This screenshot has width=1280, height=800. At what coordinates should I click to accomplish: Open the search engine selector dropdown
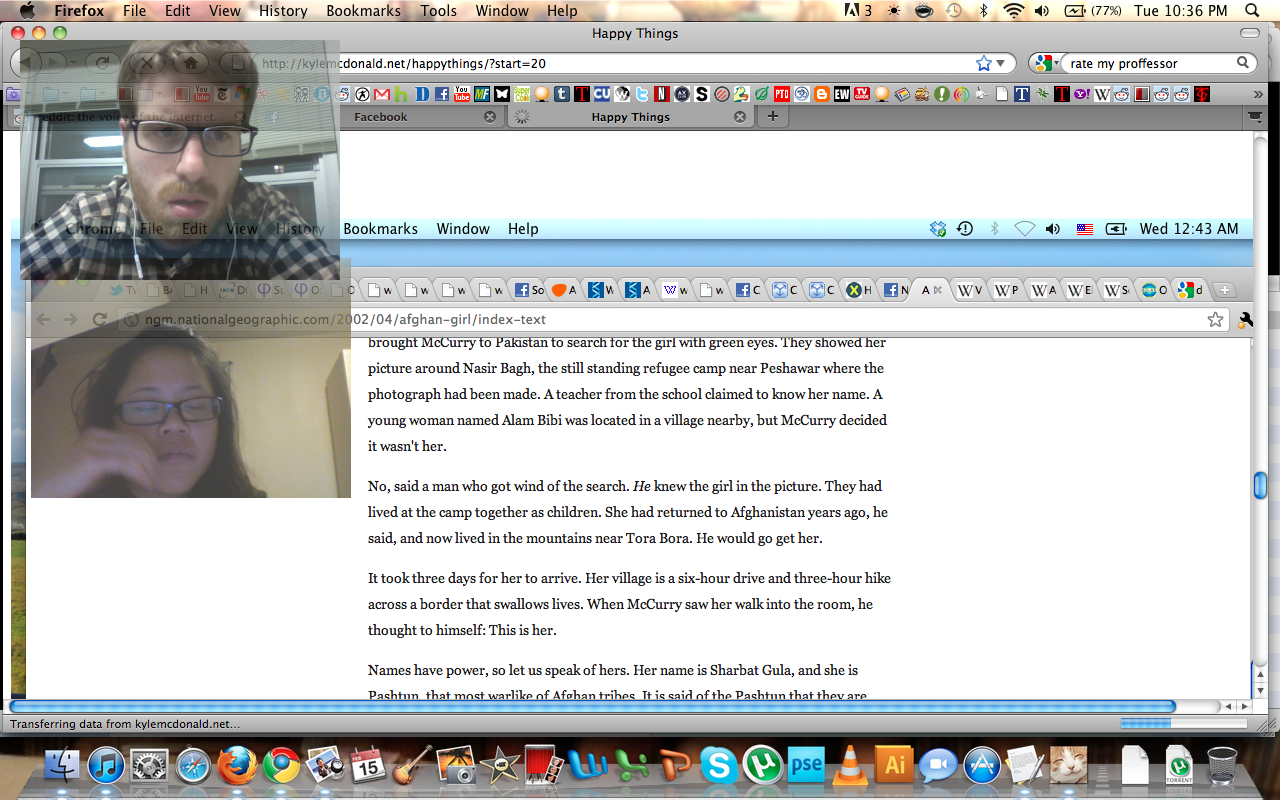click(1047, 63)
